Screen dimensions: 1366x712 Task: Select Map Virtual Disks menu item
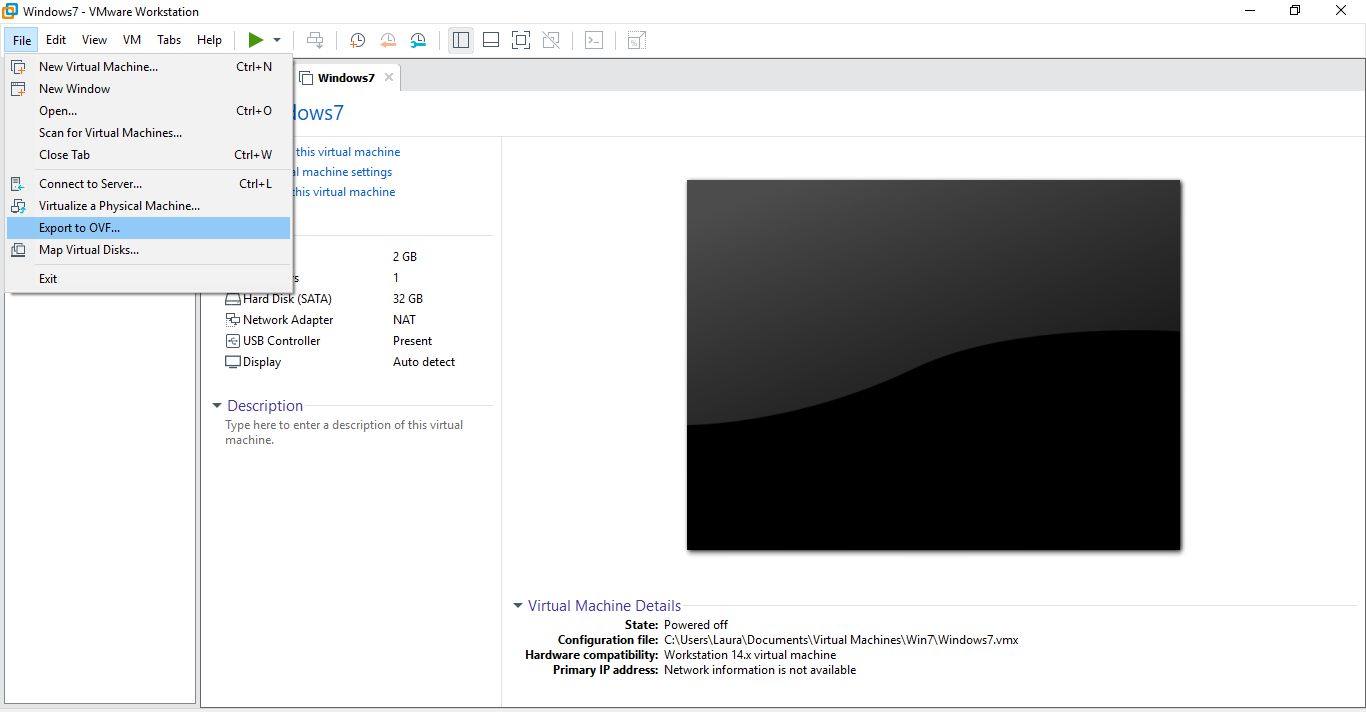88,250
